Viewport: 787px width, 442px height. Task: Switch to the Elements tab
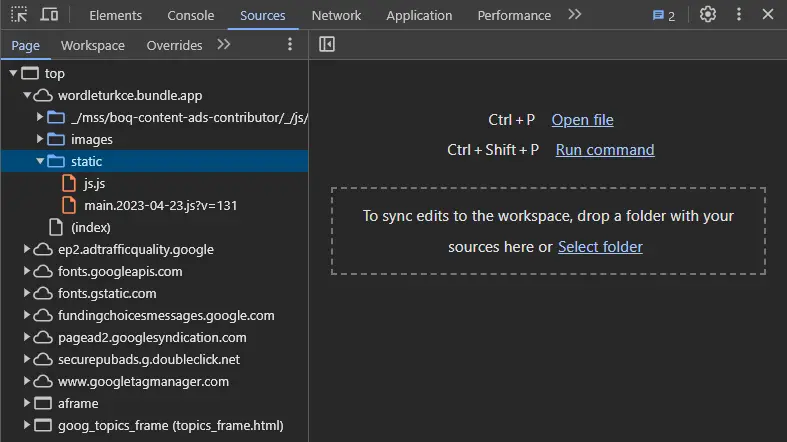coord(115,16)
